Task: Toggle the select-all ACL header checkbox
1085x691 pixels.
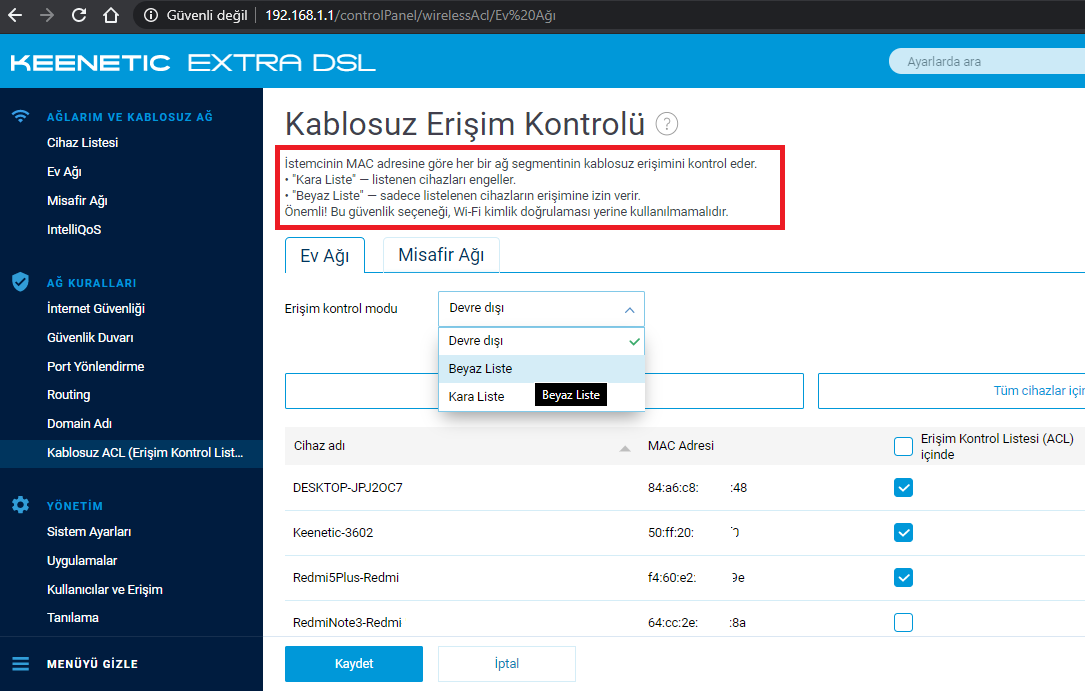Action: [x=903, y=446]
